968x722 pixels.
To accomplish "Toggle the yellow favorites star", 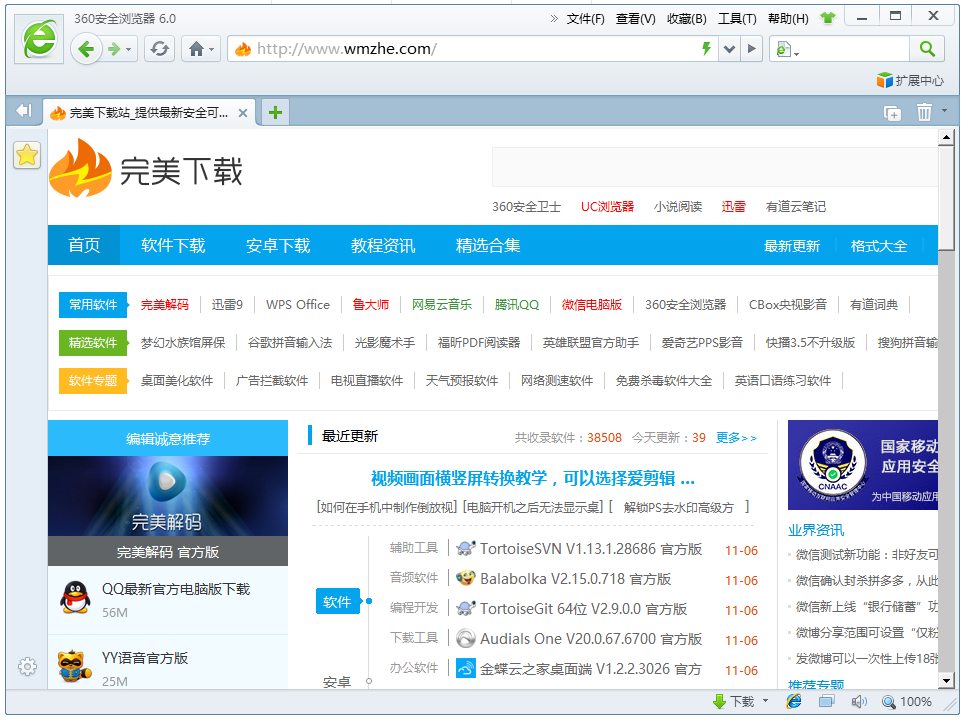I will [x=26, y=155].
